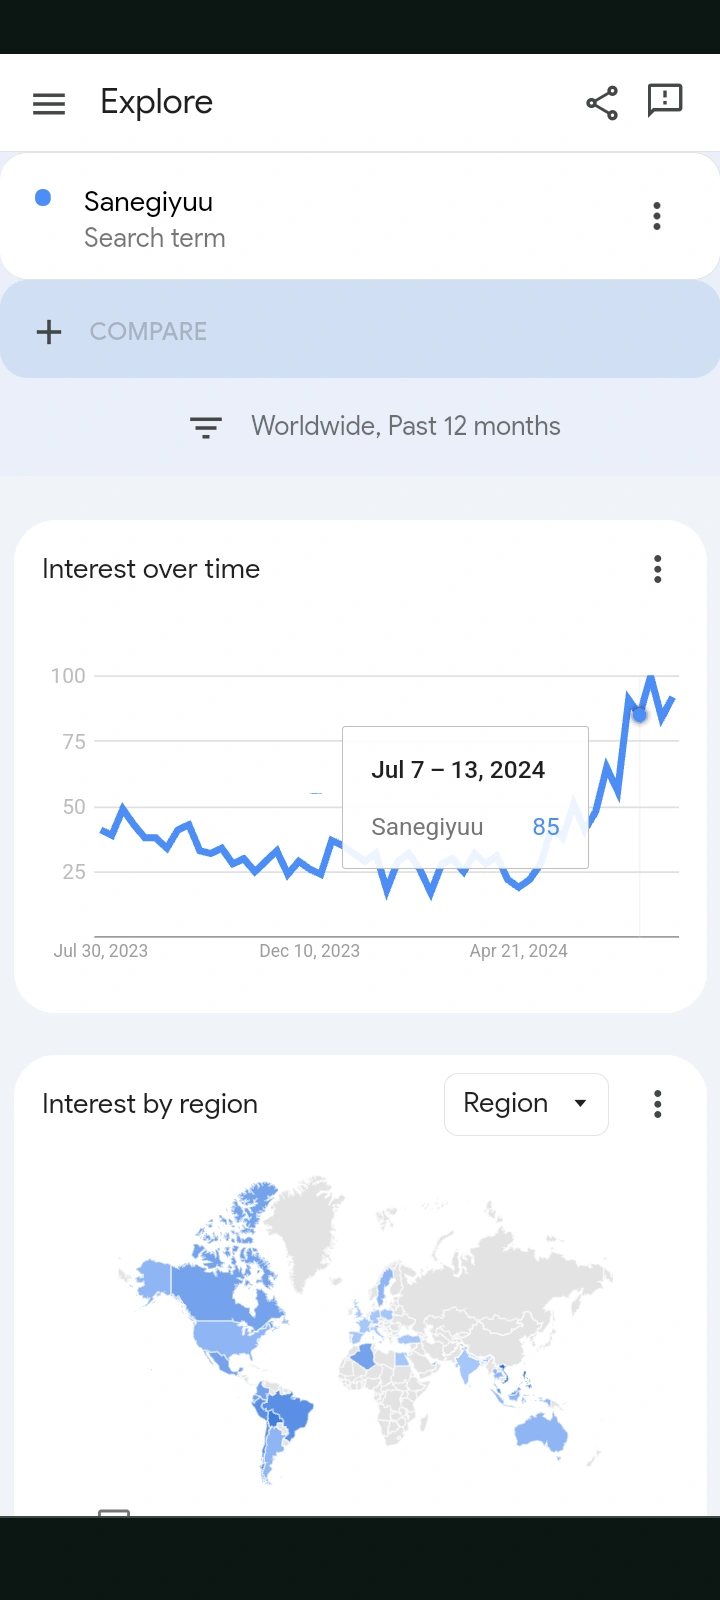Select Australia on the region map

point(541,1432)
